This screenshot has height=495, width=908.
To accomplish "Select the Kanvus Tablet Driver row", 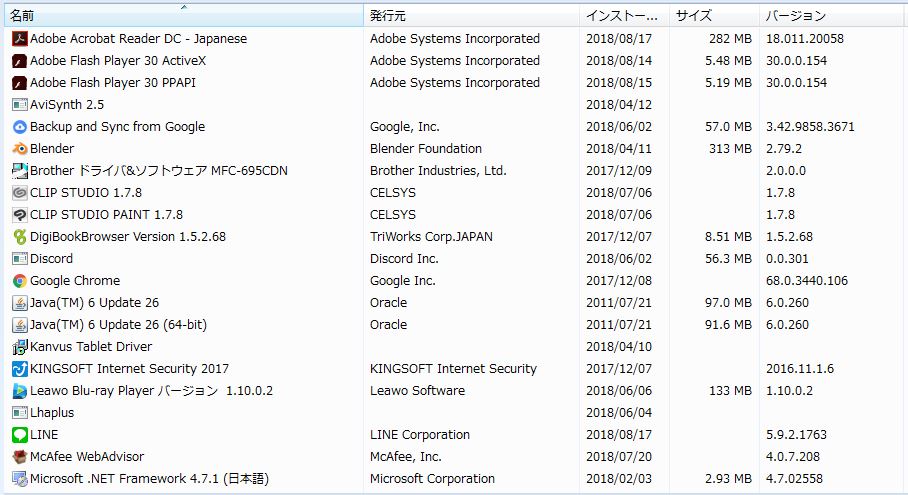I will click(x=91, y=347).
